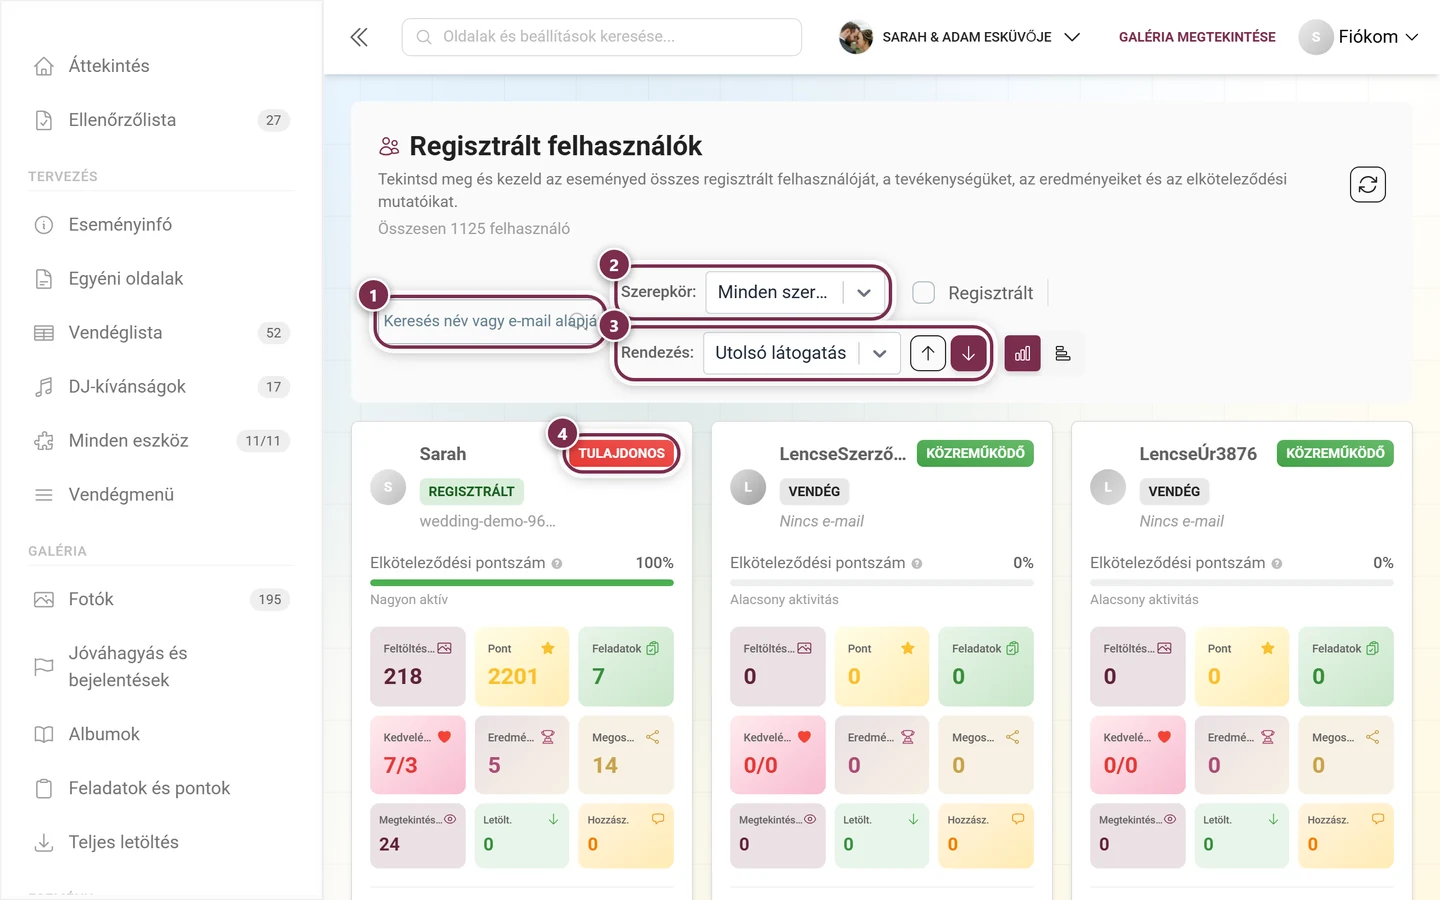Open the Szerepkör dropdown showing Minden szer...

click(x=797, y=292)
